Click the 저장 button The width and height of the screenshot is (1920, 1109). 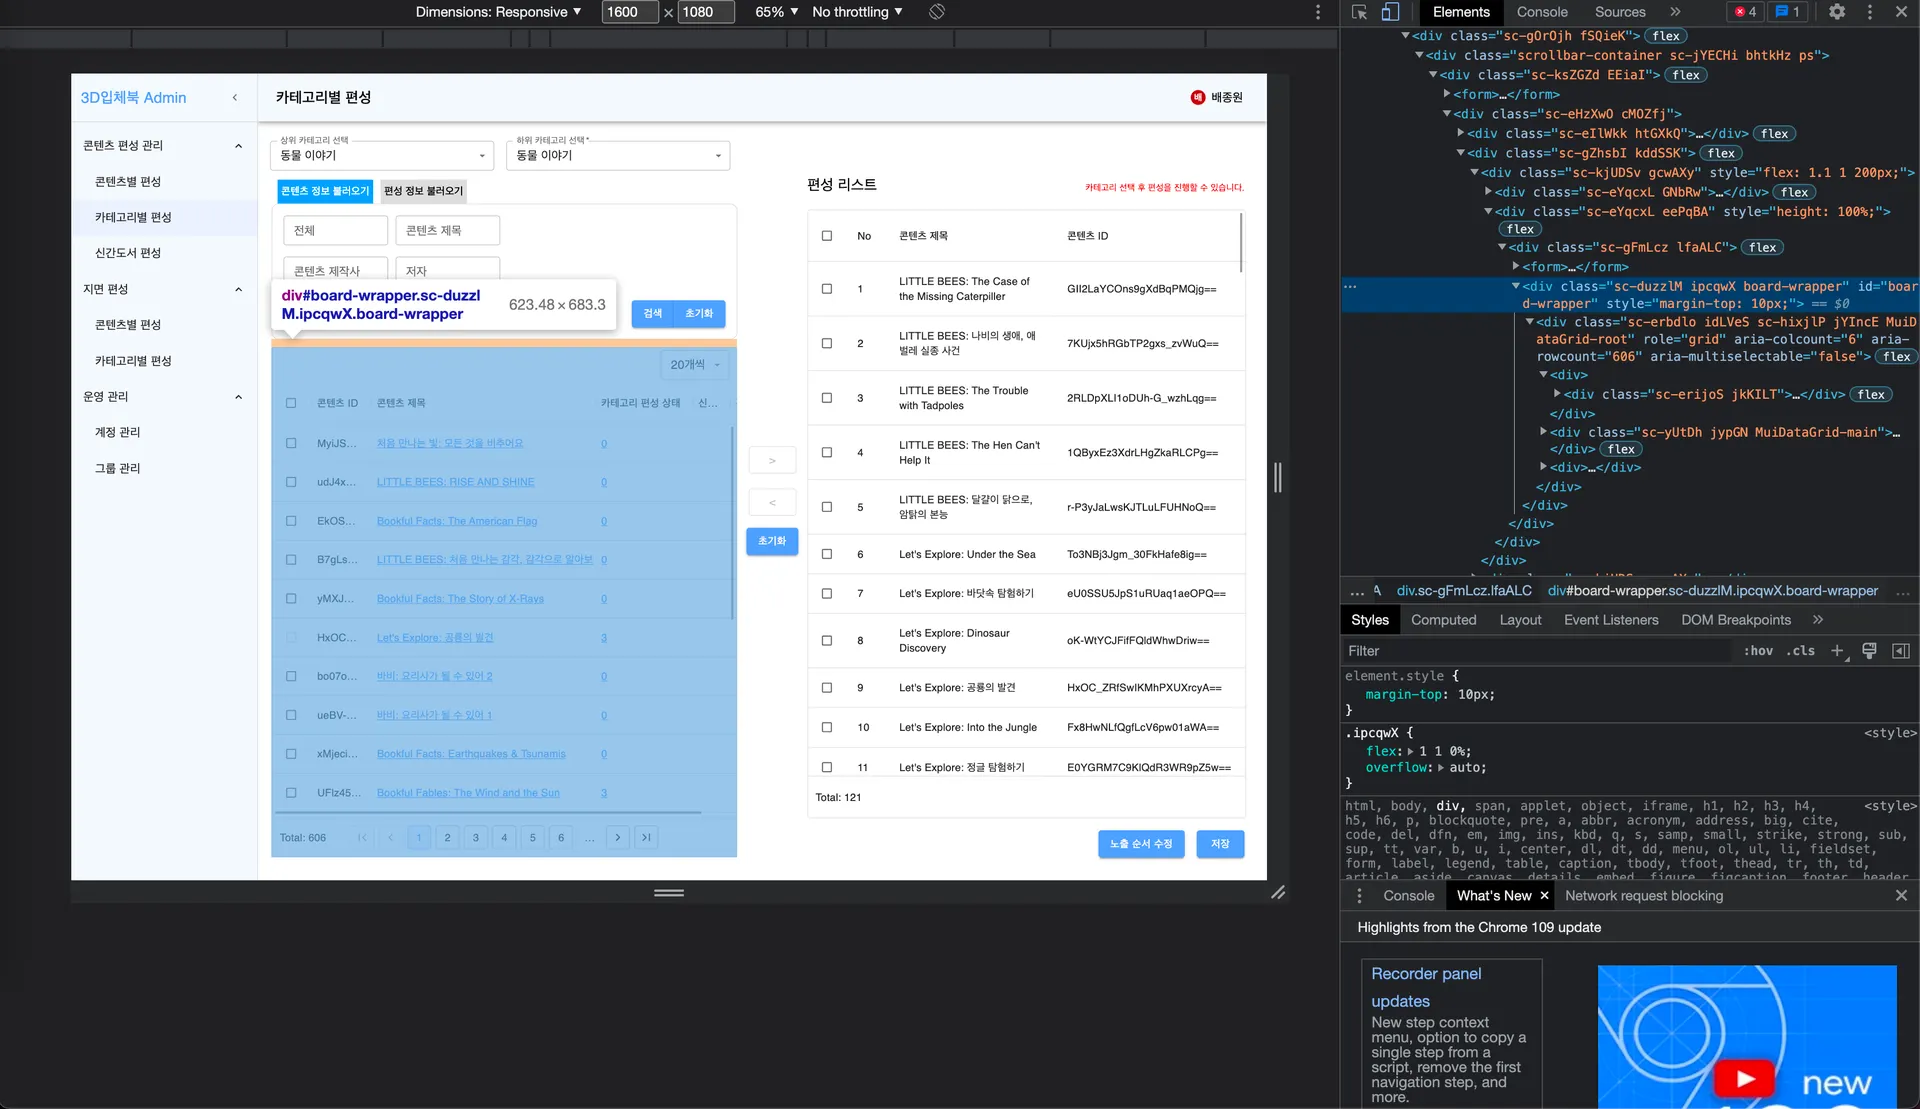1220,844
